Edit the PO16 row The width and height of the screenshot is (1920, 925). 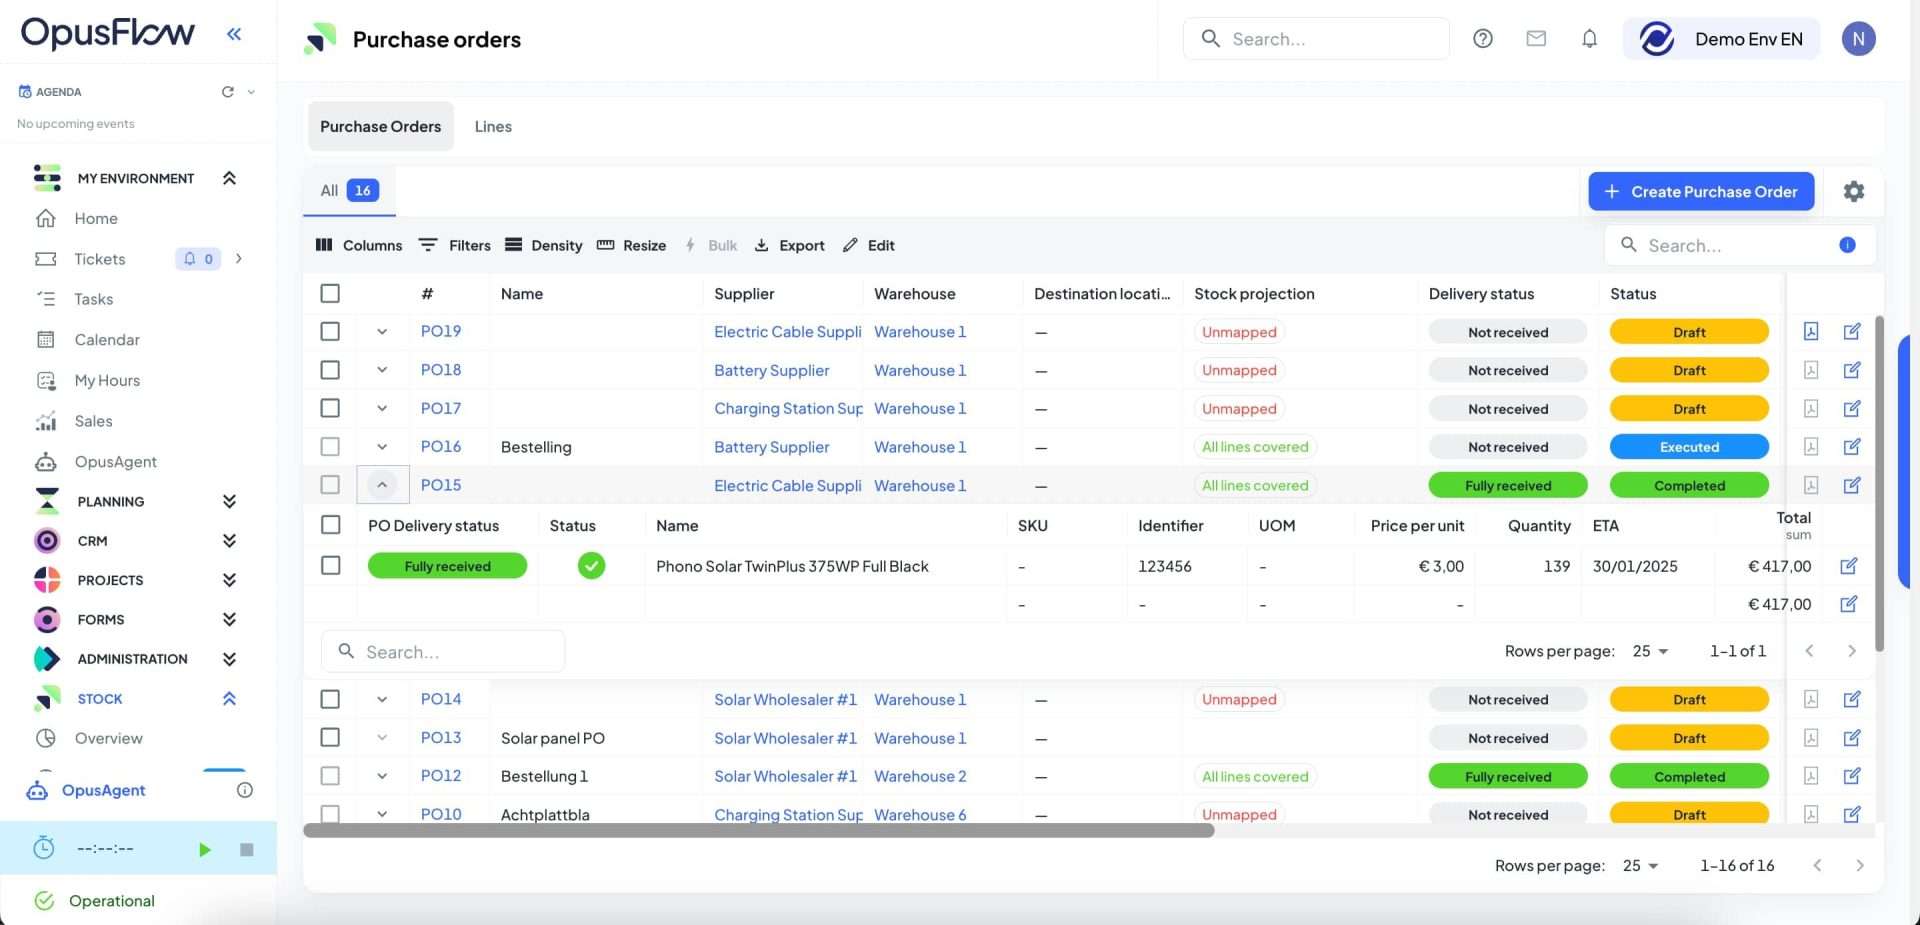coord(1852,447)
